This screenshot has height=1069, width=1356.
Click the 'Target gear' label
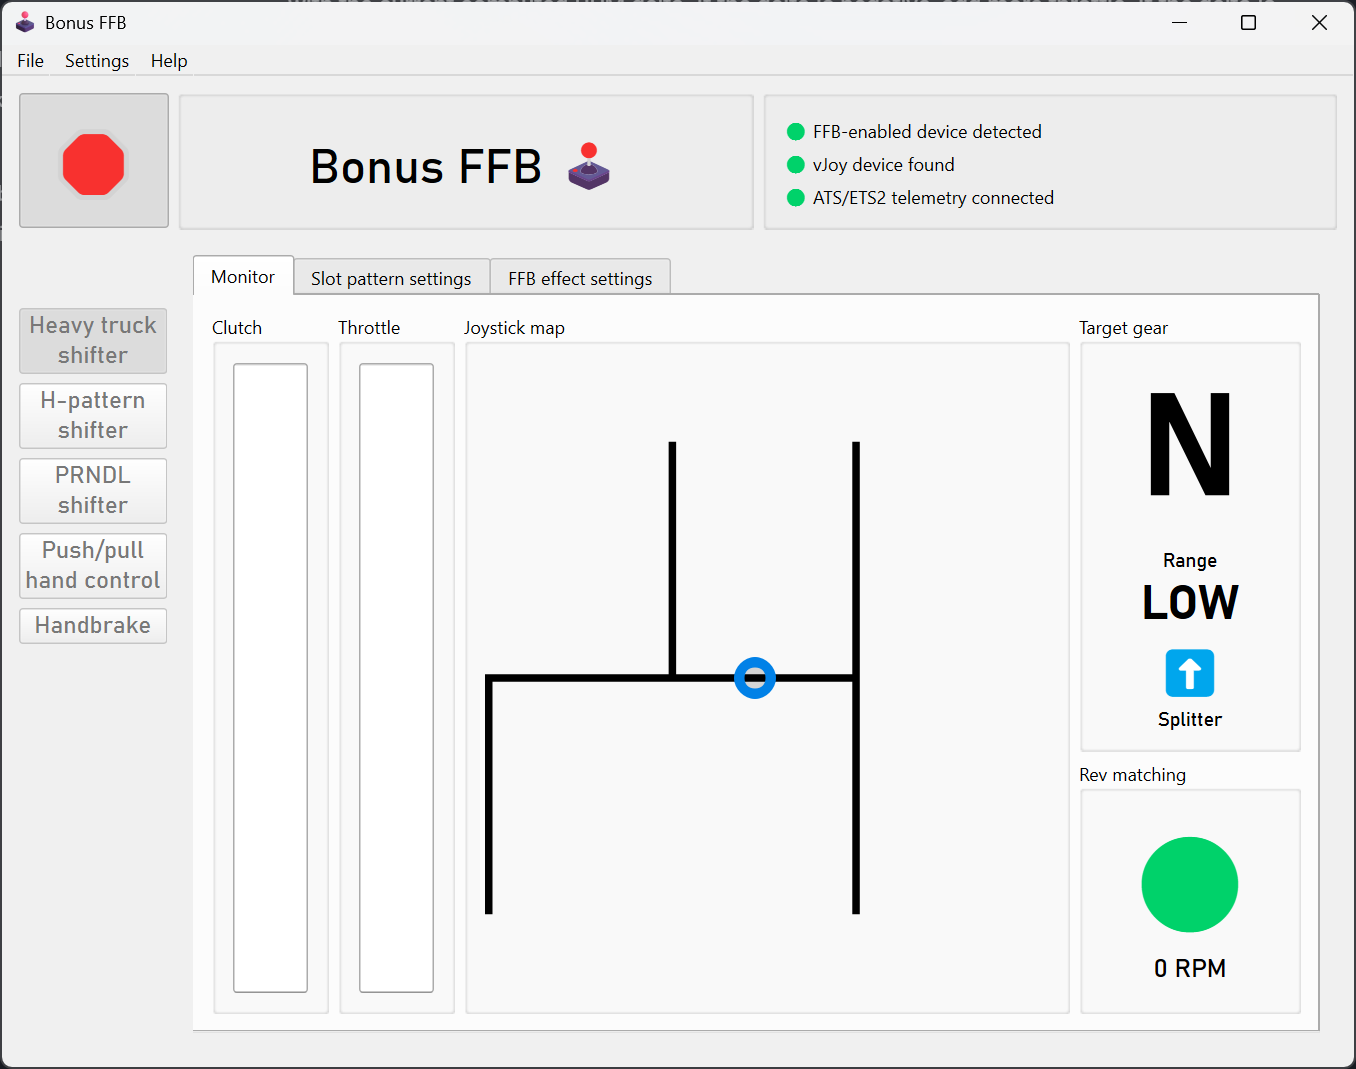(1123, 328)
